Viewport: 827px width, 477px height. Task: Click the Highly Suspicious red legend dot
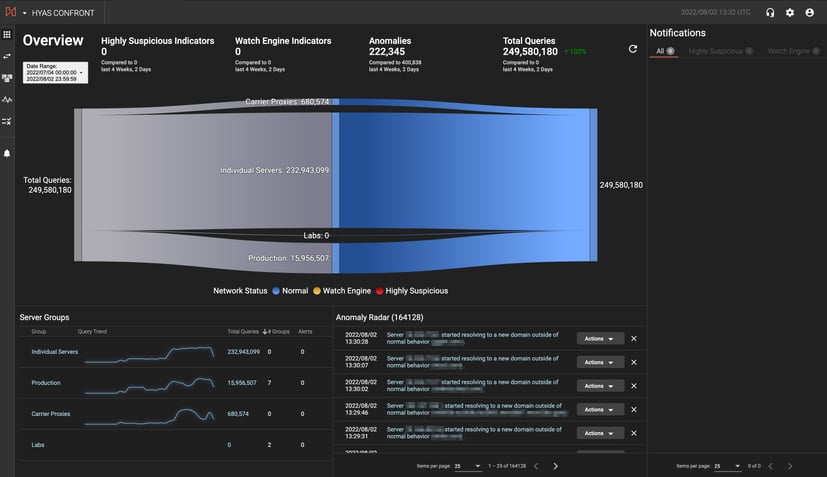click(x=379, y=291)
